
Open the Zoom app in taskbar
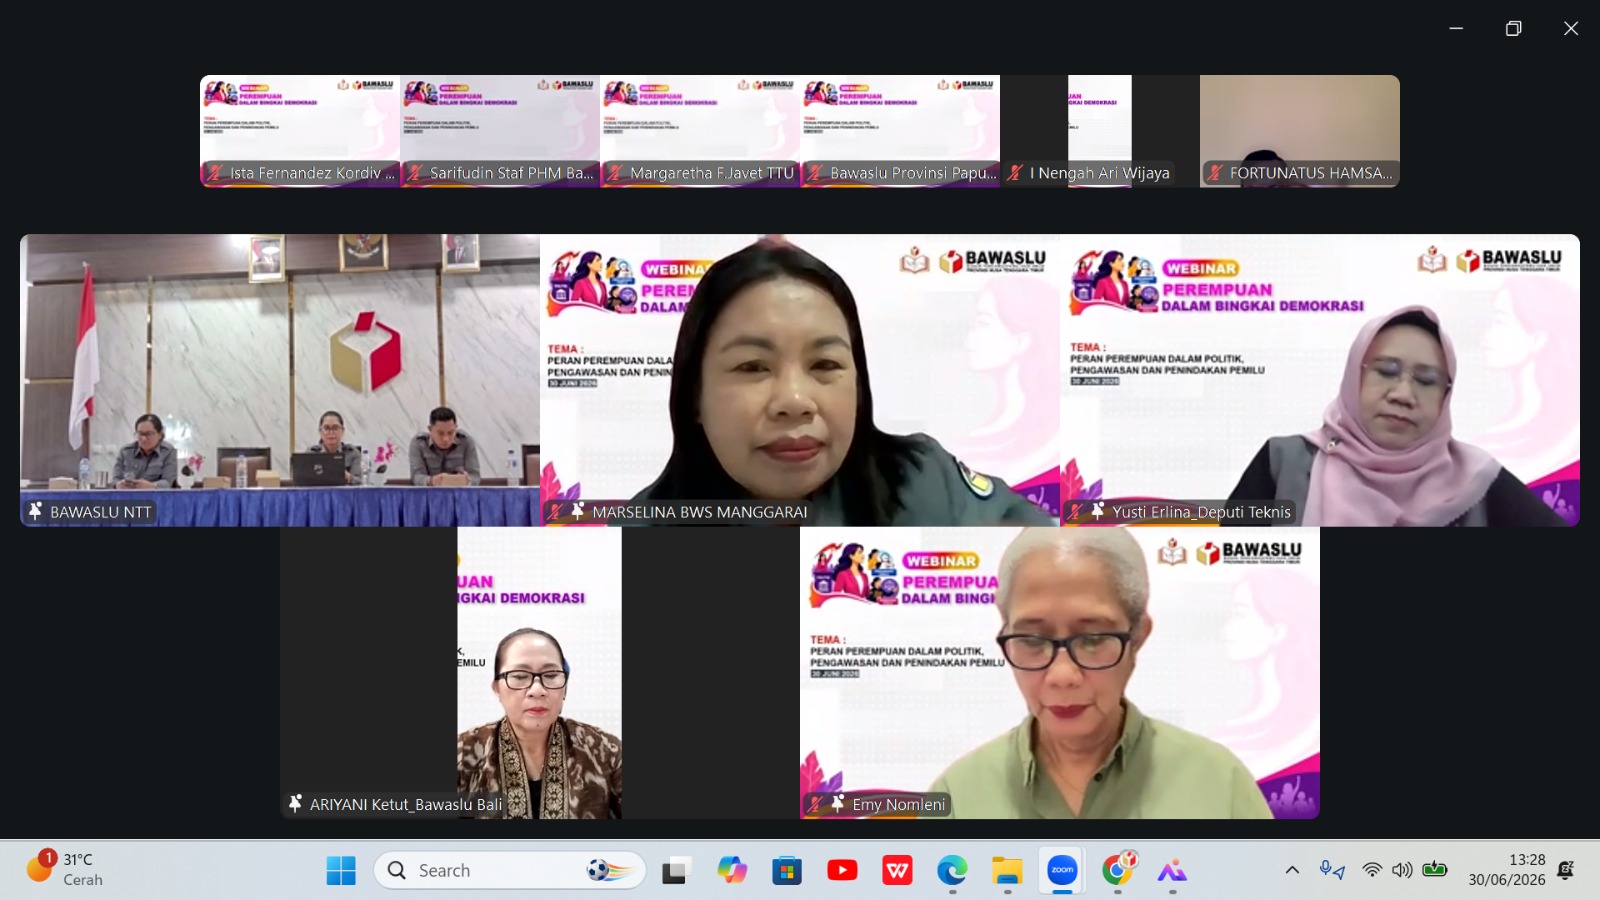(x=1062, y=871)
